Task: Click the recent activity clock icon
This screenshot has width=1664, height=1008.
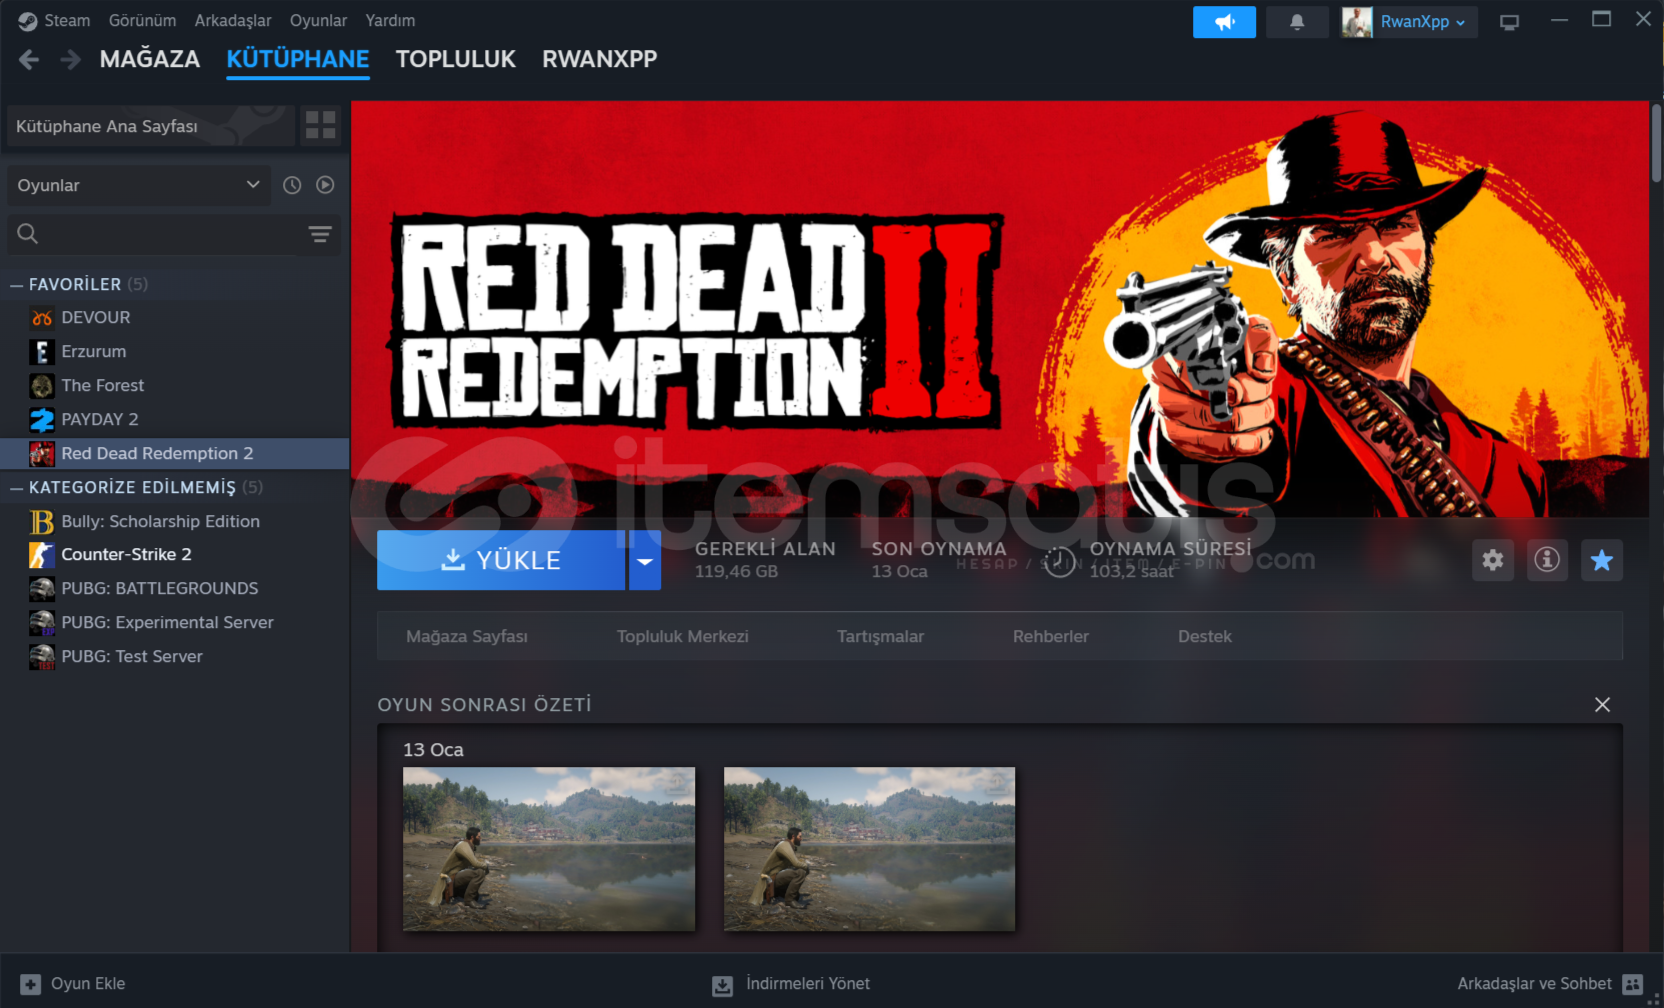Action: 292,185
